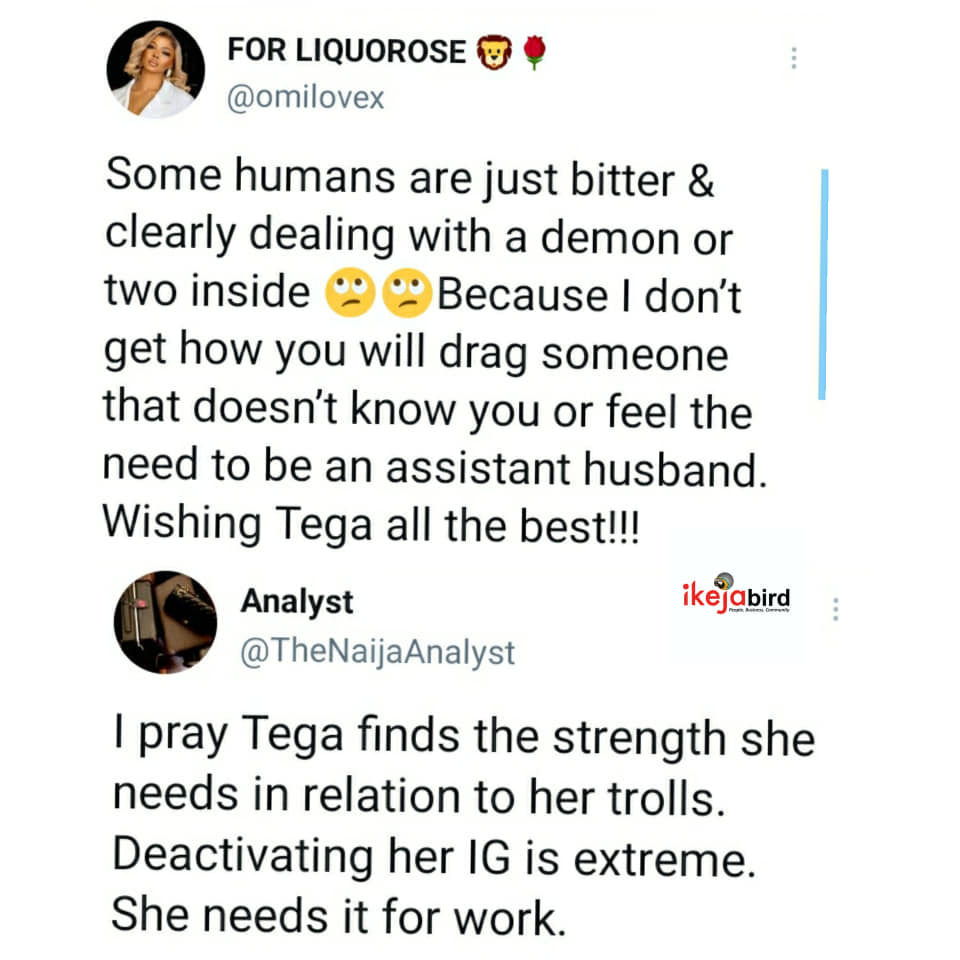
Task: Click the 'Some humans are just bitter' line
Action: tap(410, 177)
